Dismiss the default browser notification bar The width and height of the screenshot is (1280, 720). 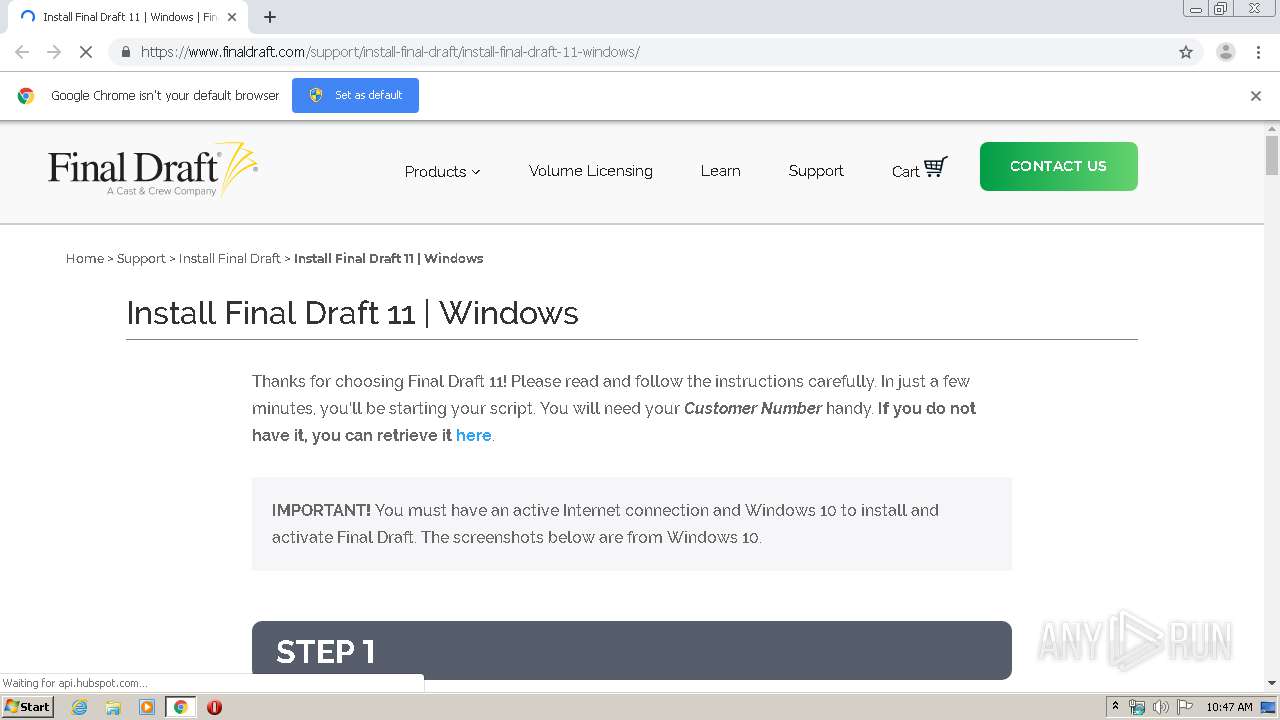coord(1256,96)
